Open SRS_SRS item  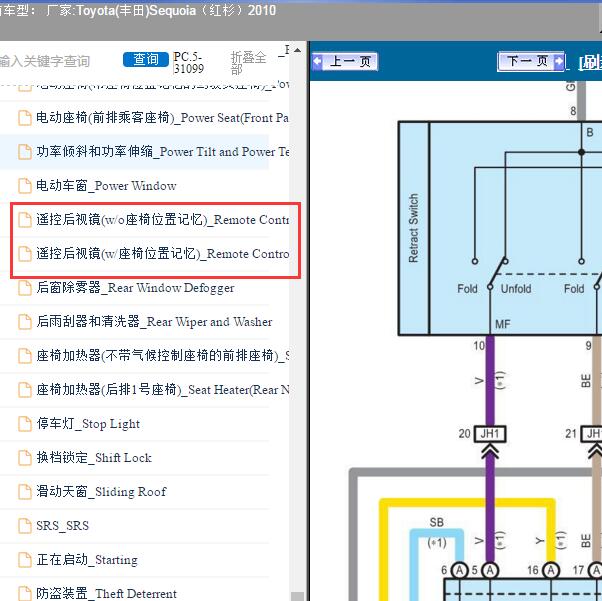coord(63,525)
